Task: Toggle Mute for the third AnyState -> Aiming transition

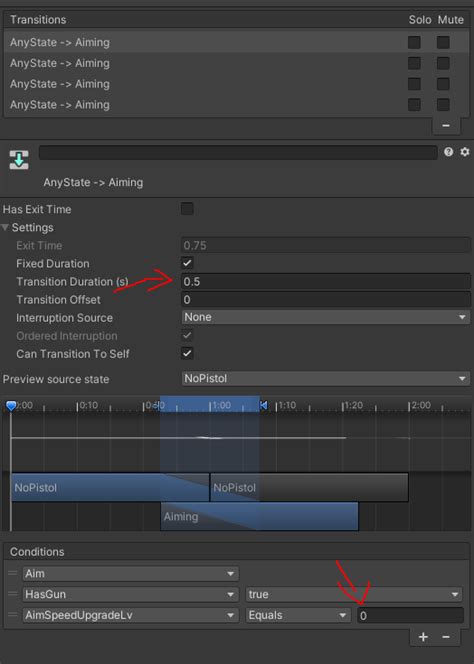Action: pos(443,84)
